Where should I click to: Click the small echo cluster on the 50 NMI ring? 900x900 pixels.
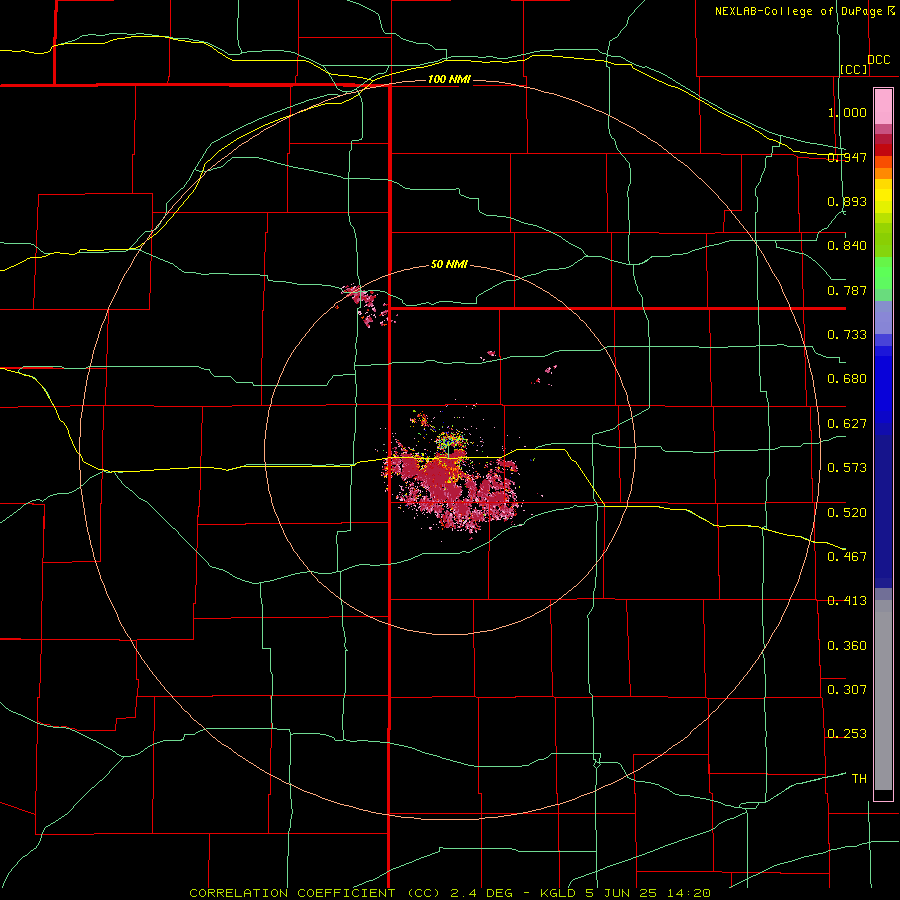tap(366, 304)
